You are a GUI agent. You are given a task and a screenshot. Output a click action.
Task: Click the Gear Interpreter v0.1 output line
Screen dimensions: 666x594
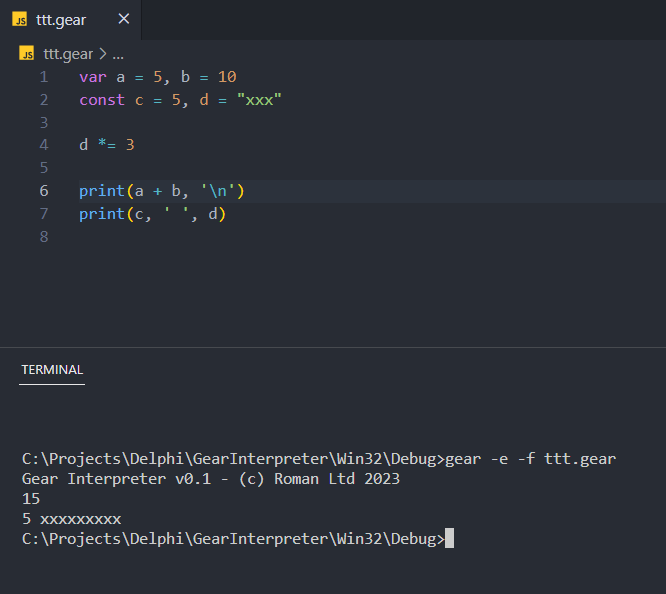pos(210,478)
